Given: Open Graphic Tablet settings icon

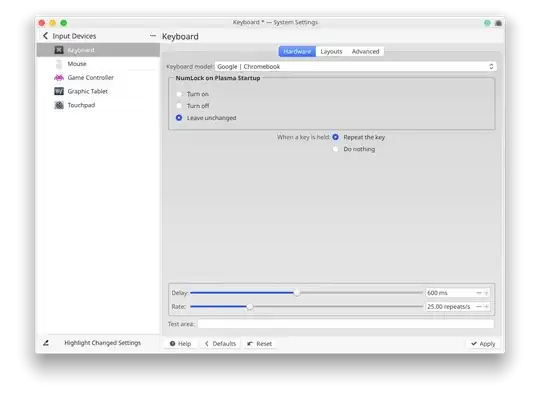Looking at the screenshot, I should point(59,91).
